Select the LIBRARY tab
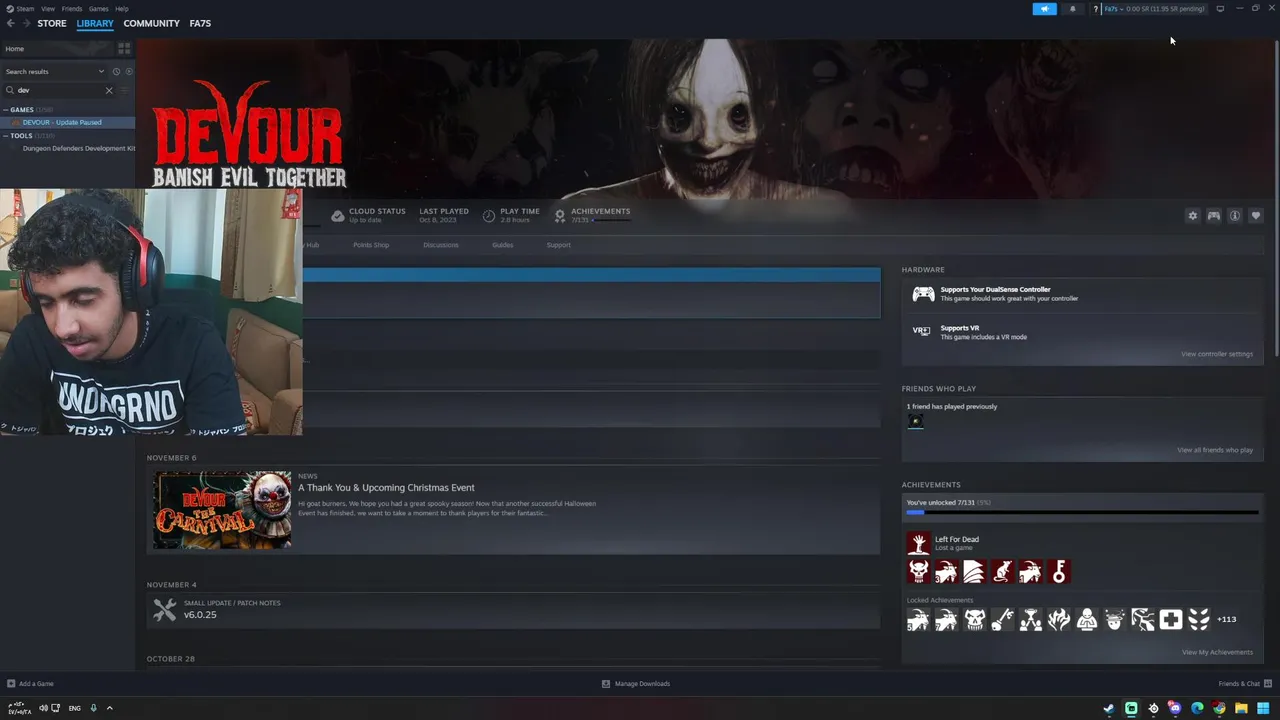The image size is (1280, 720). coord(95,23)
